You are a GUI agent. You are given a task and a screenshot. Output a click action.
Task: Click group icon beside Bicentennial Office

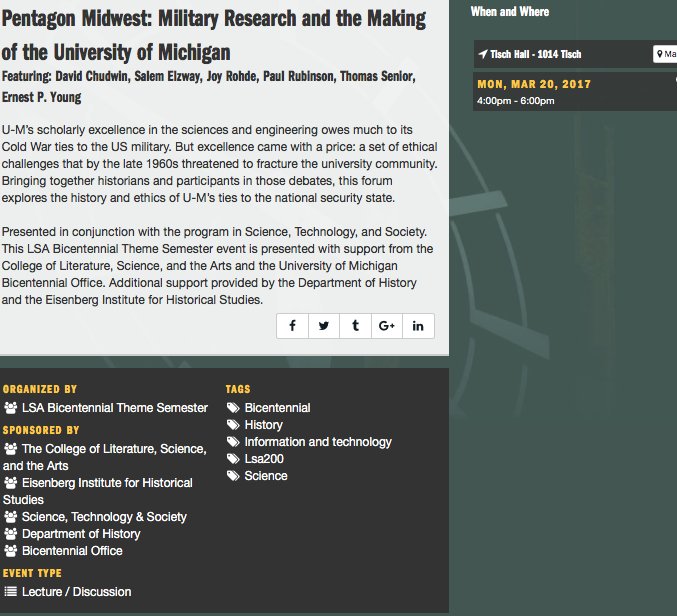tap(11, 551)
